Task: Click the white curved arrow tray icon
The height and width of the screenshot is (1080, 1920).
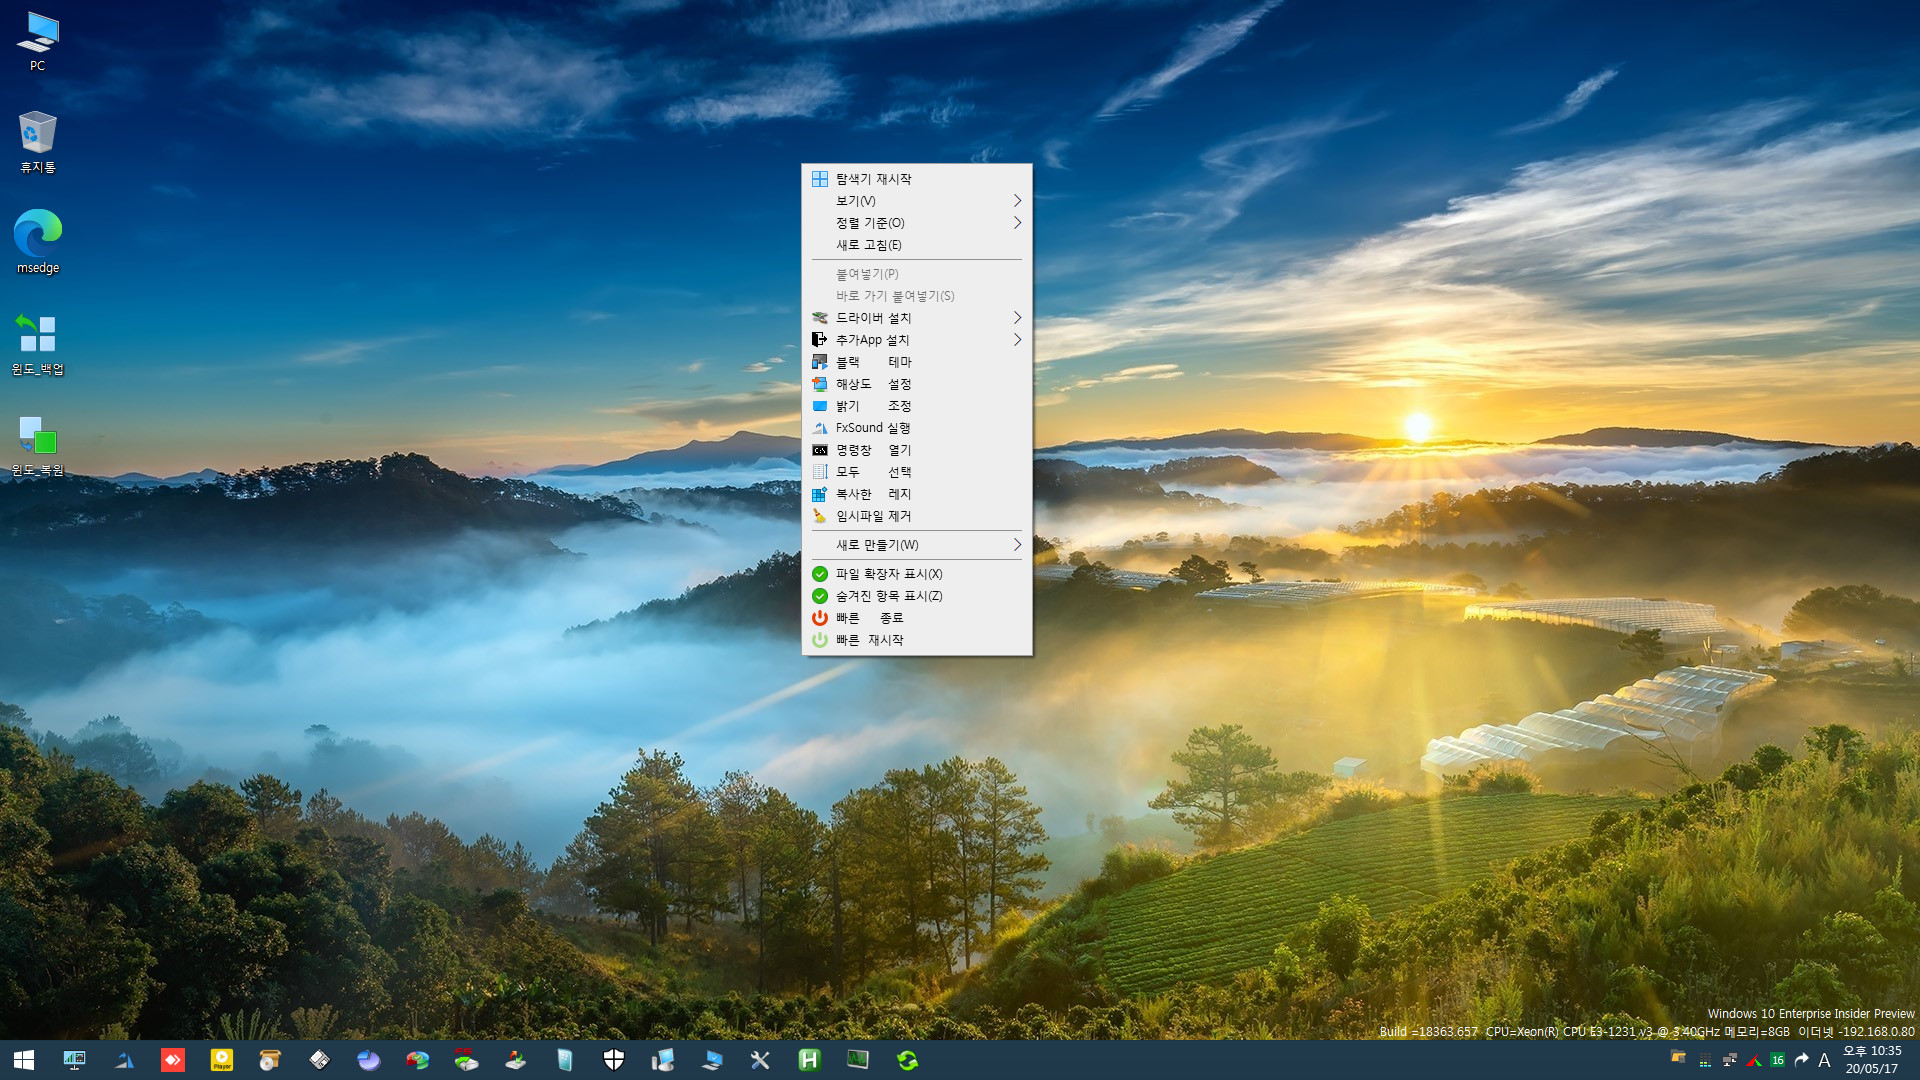Action: [x=1802, y=1060]
